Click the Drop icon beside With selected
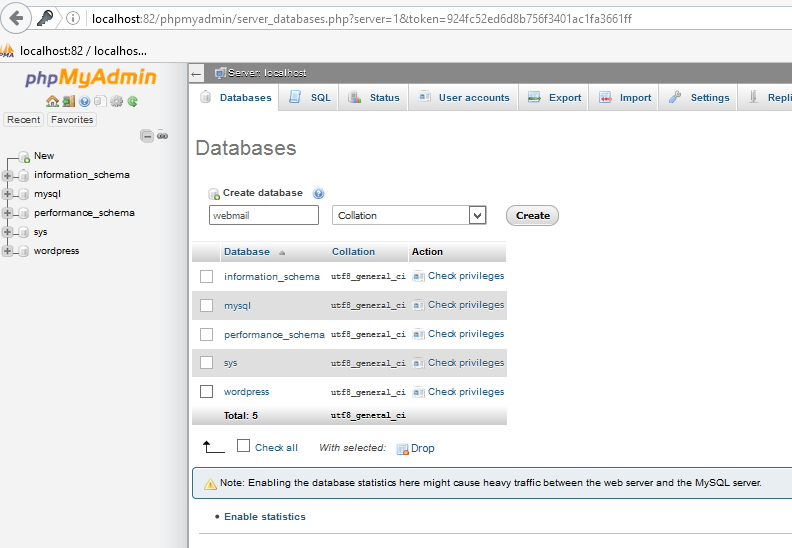792x548 pixels. click(x=403, y=449)
